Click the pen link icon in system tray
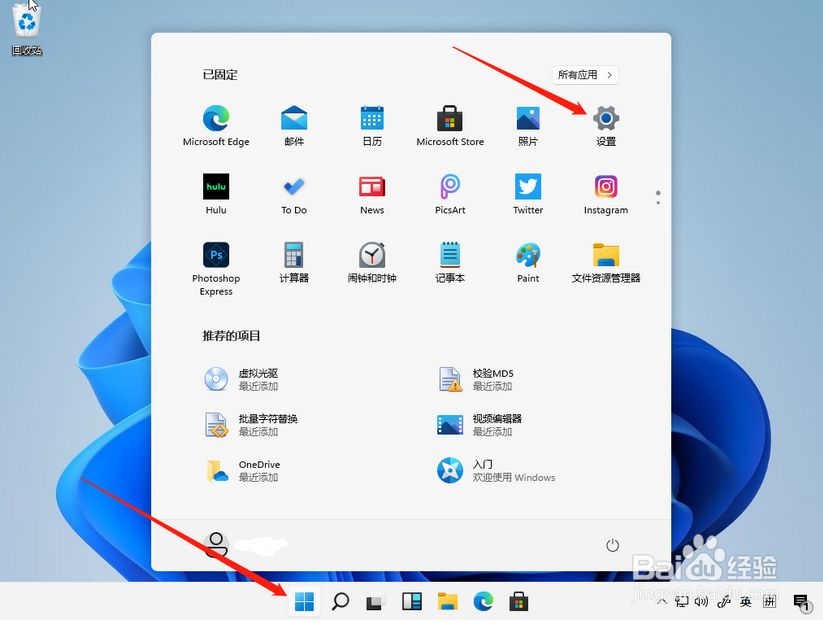 pos(724,602)
